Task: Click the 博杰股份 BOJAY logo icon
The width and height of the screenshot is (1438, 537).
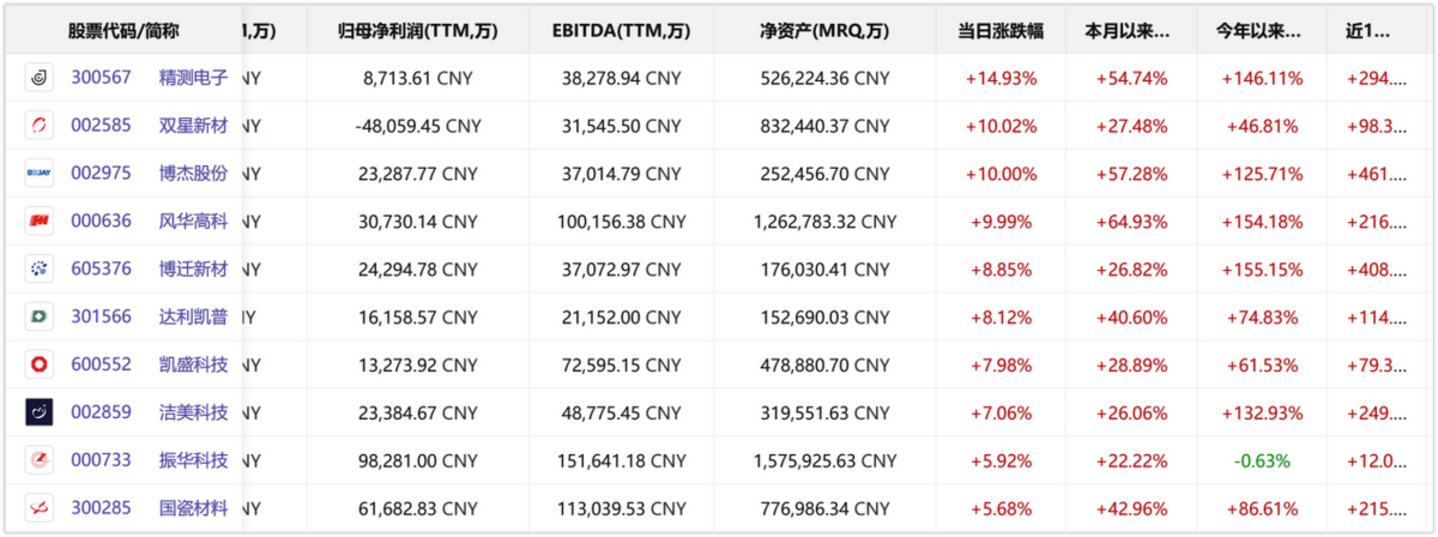Action: [x=39, y=173]
